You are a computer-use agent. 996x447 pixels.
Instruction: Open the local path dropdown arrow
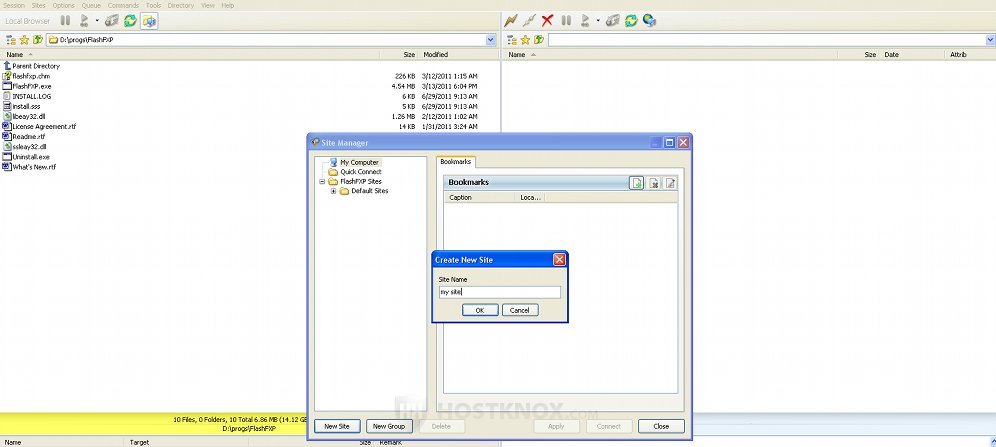click(490, 39)
